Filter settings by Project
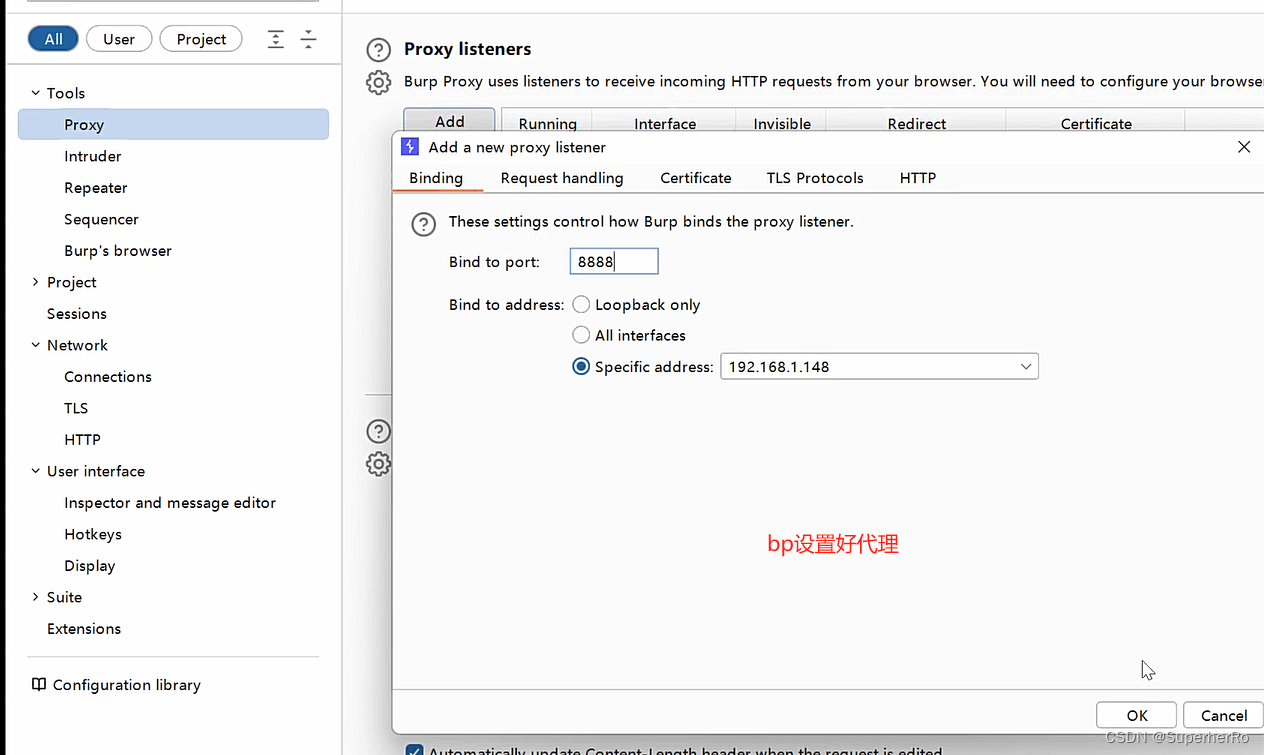Image resolution: width=1264 pixels, height=755 pixels. tap(201, 39)
